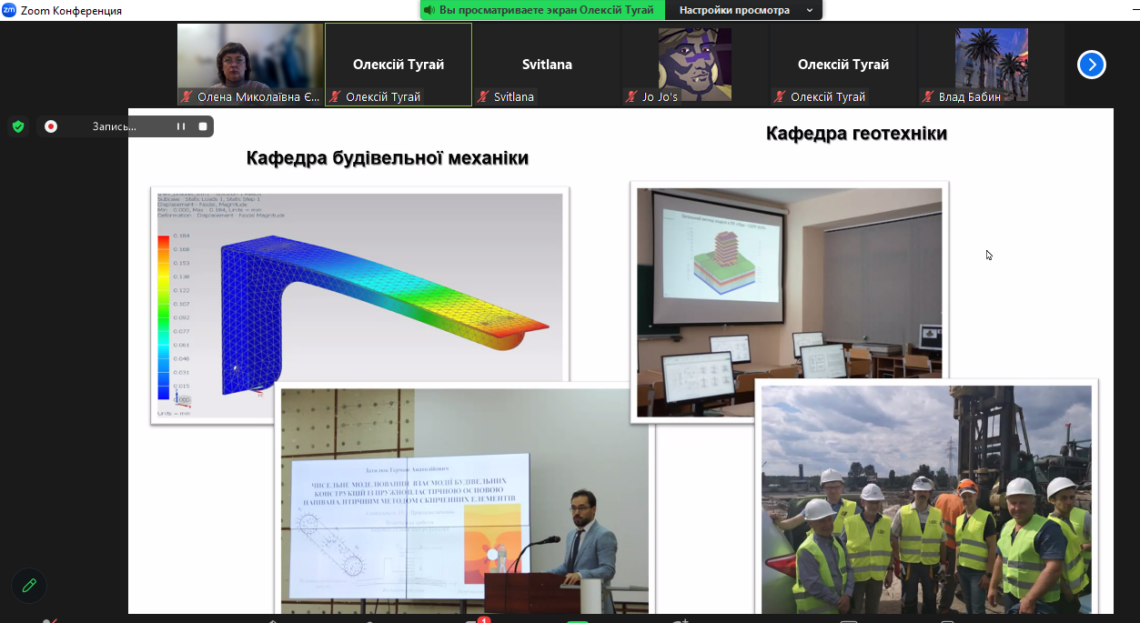This screenshot has height=623, width=1140.
Task: Select the Svitlana participant tile
Action: pos(546,58)
